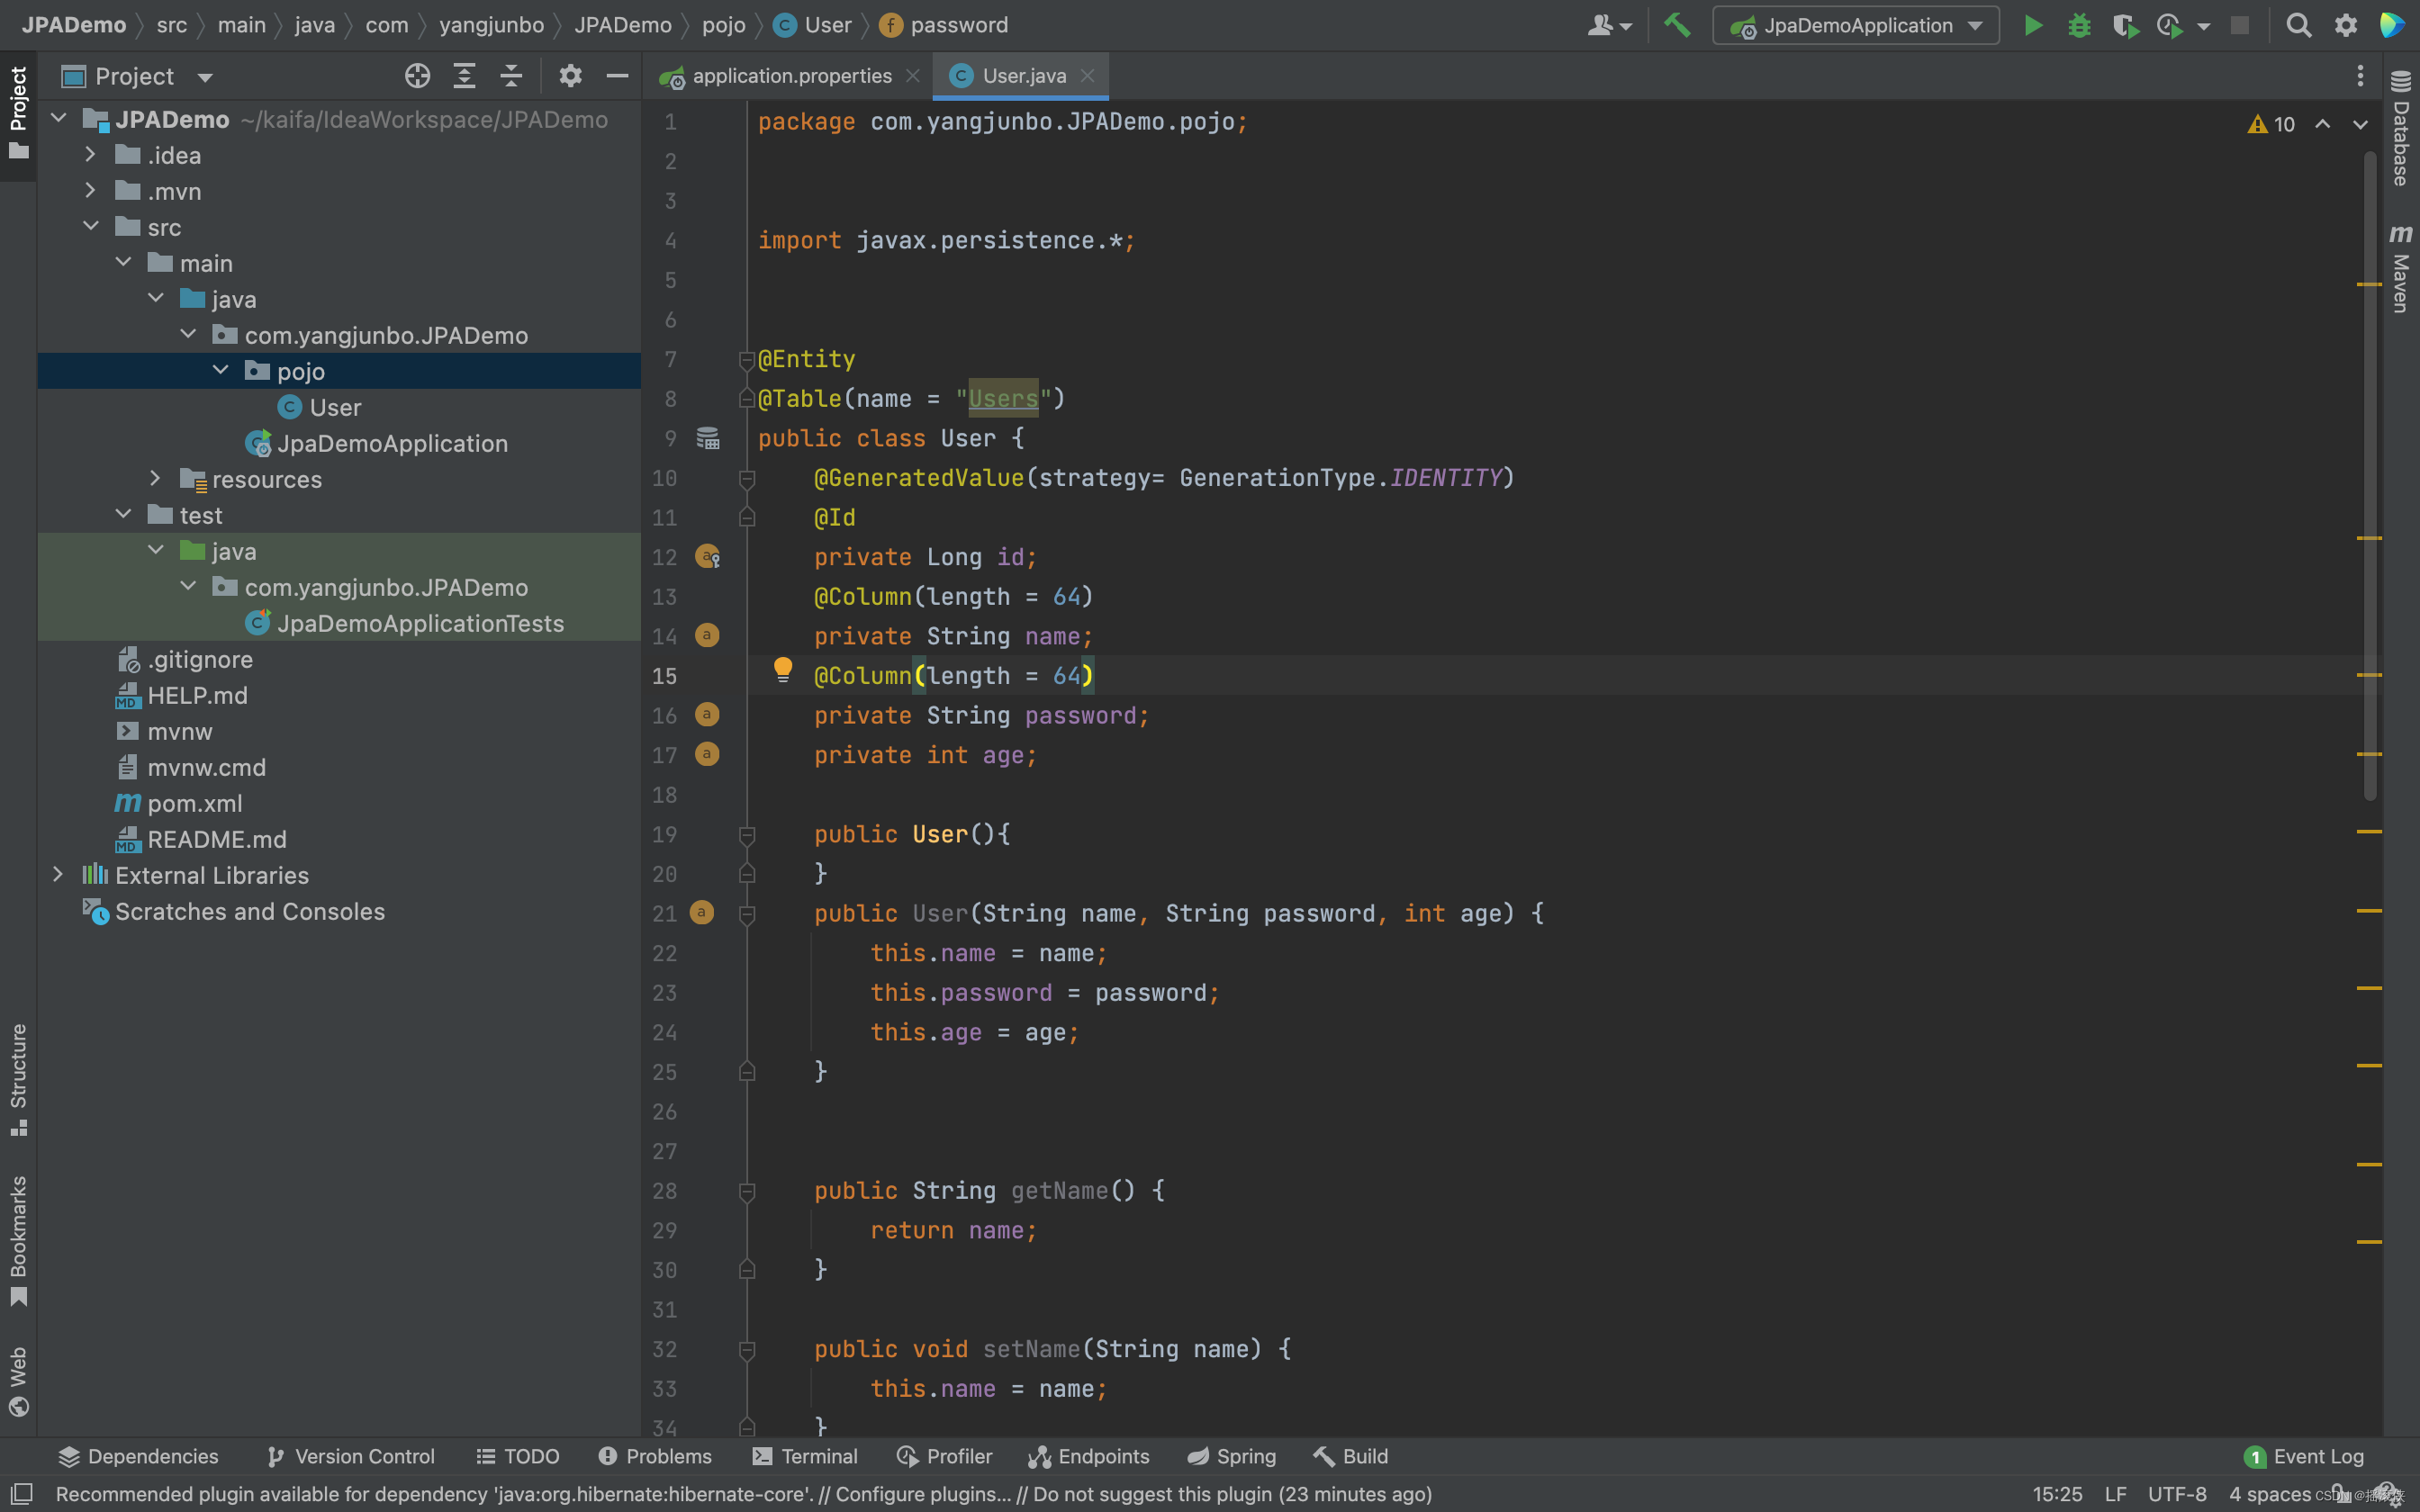2420x1512 pixels.
Task: Expand the resources folder
Action: (155, 479)
